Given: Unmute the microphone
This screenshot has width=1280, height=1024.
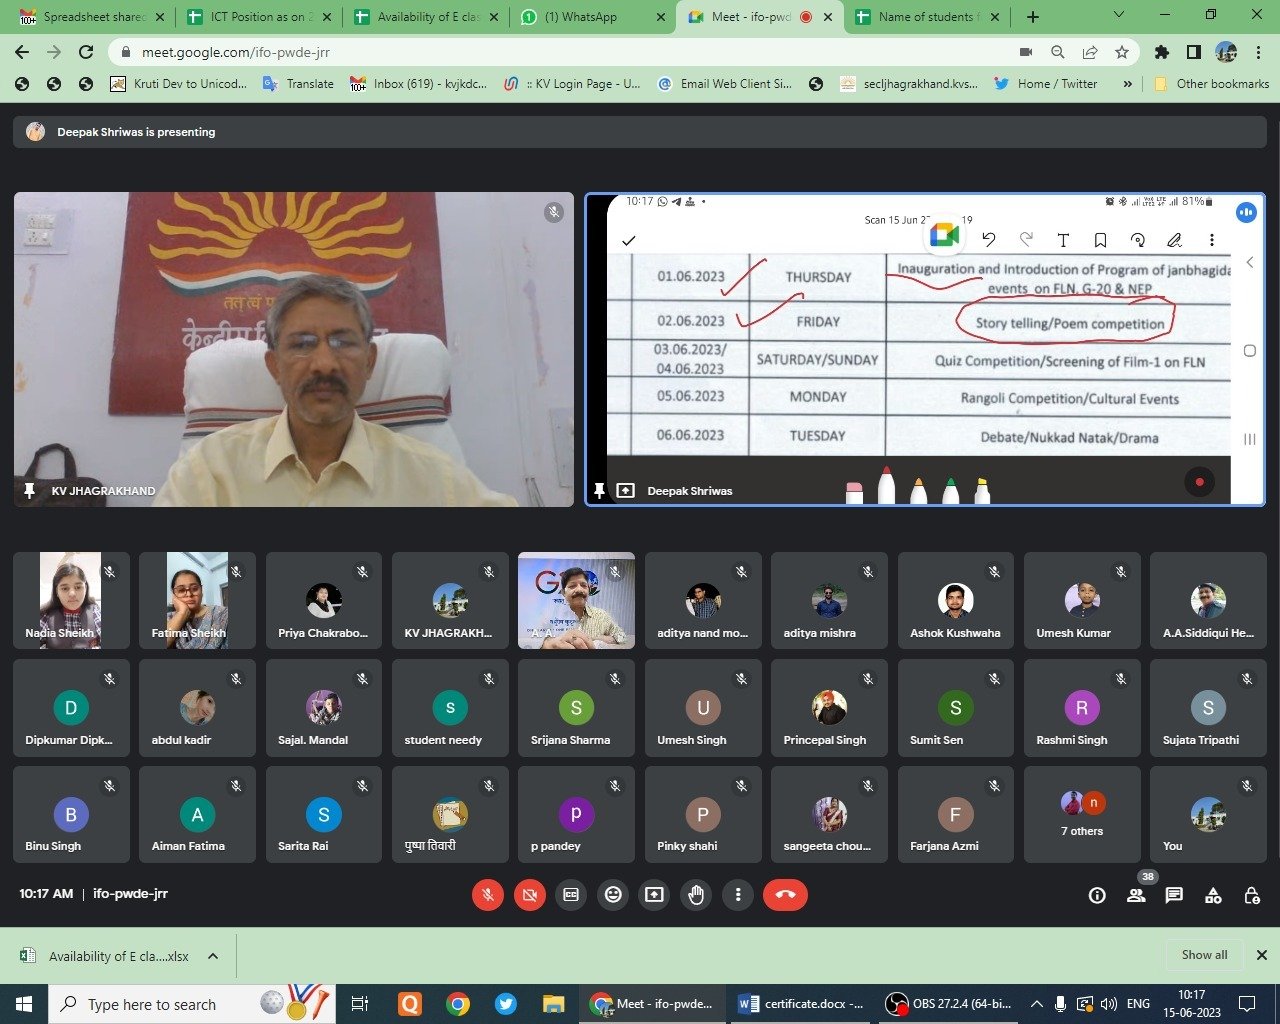Looking at the screenshot, I should coord(488,895).
